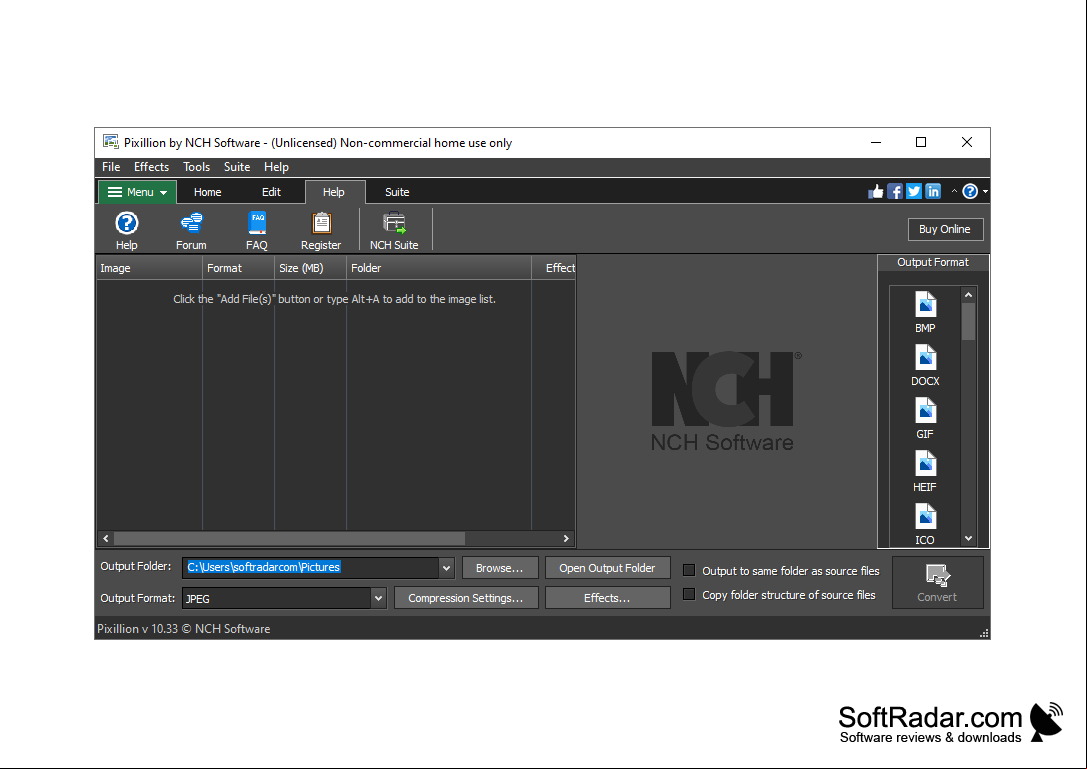Sort by the Folder column header
The height and width of the screenshot is (769, 1087).
pyautogui.click(x=439, y=268)
